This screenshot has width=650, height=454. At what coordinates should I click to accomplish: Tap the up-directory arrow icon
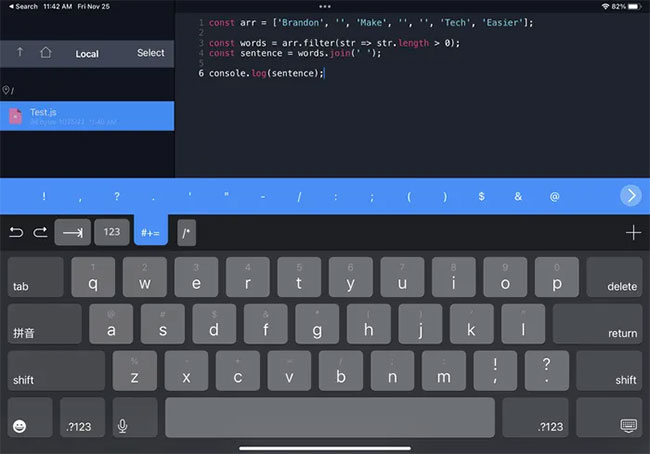[x=19, y=52]
